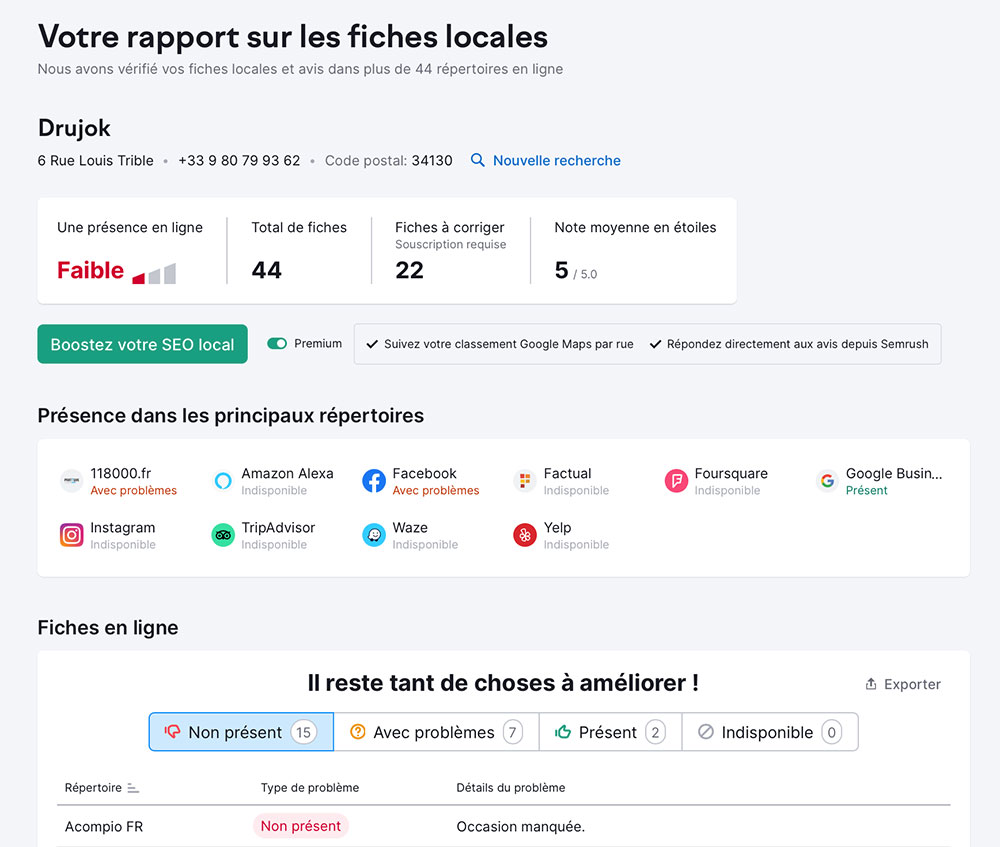
Task: Click the count badge 7 on Avec problèmes
Action: coord(513,732)
